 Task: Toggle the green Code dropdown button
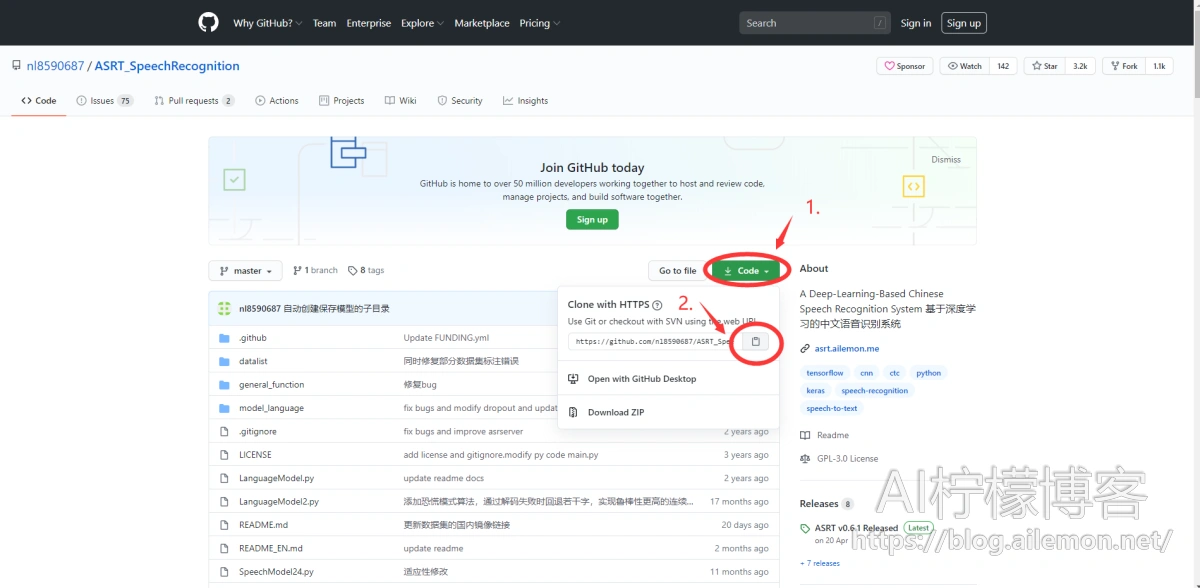point(747,271)
